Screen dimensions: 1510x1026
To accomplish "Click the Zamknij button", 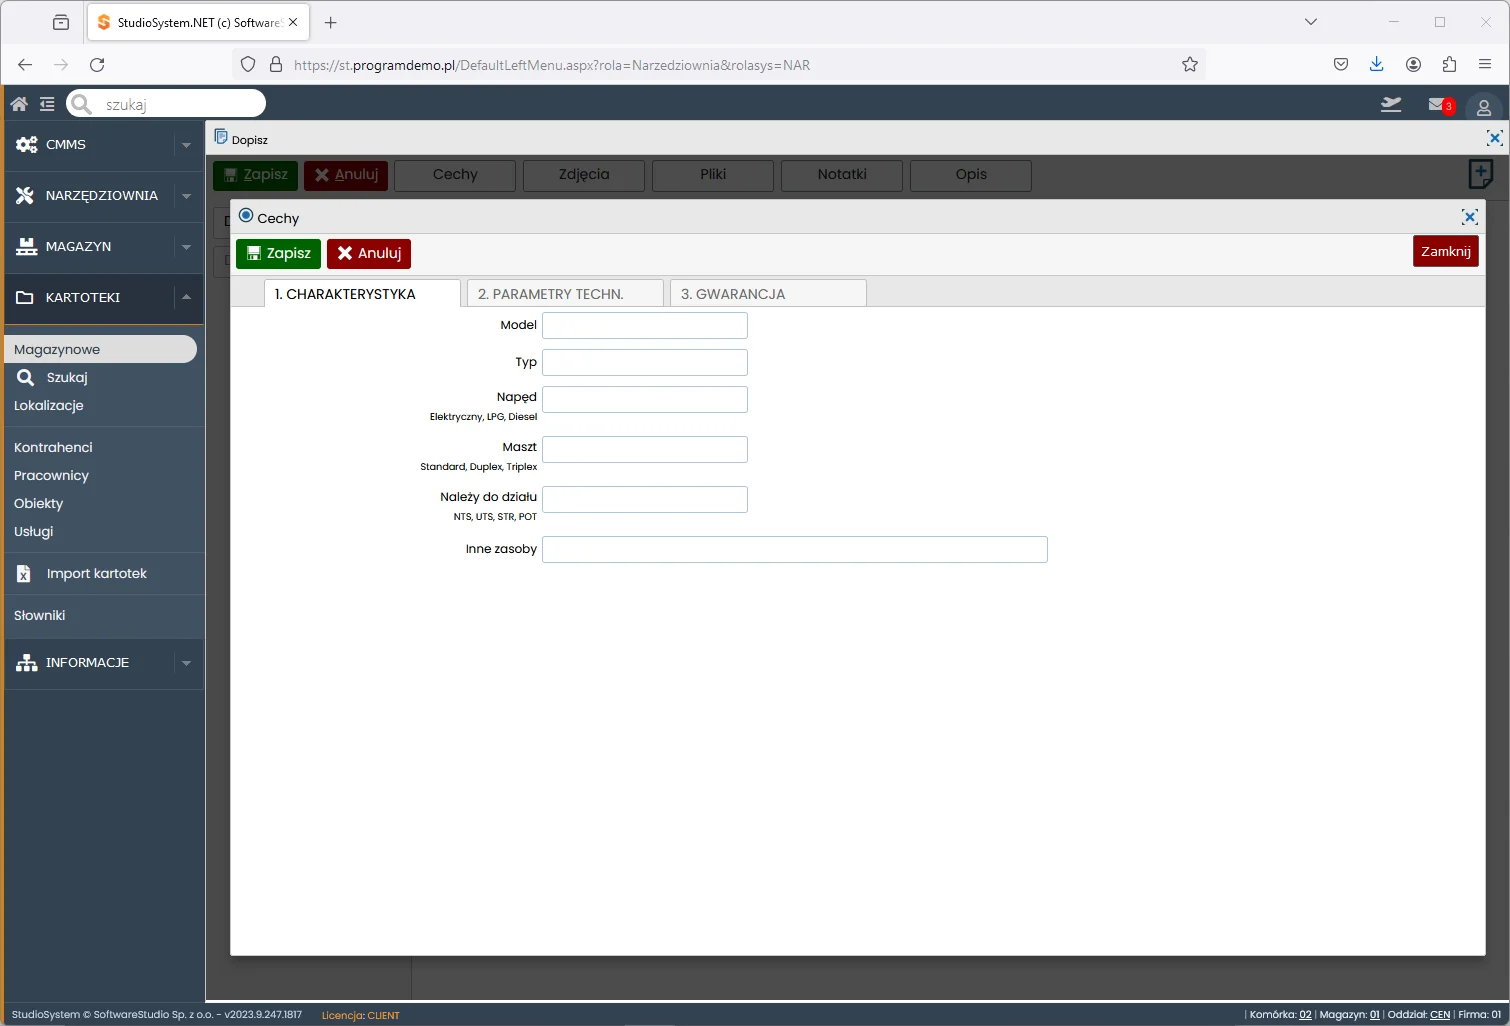I will pos(1445,251).
